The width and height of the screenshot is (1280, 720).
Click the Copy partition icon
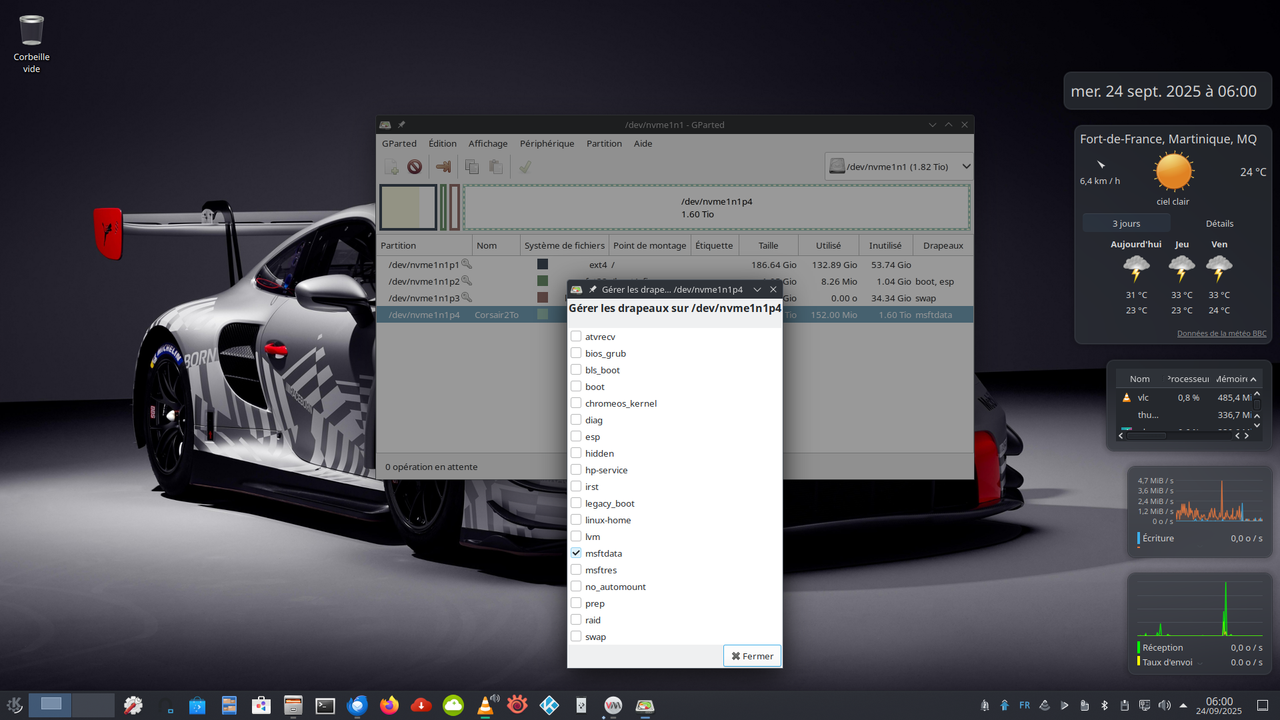pyautogui.click(x=471, y=167)
